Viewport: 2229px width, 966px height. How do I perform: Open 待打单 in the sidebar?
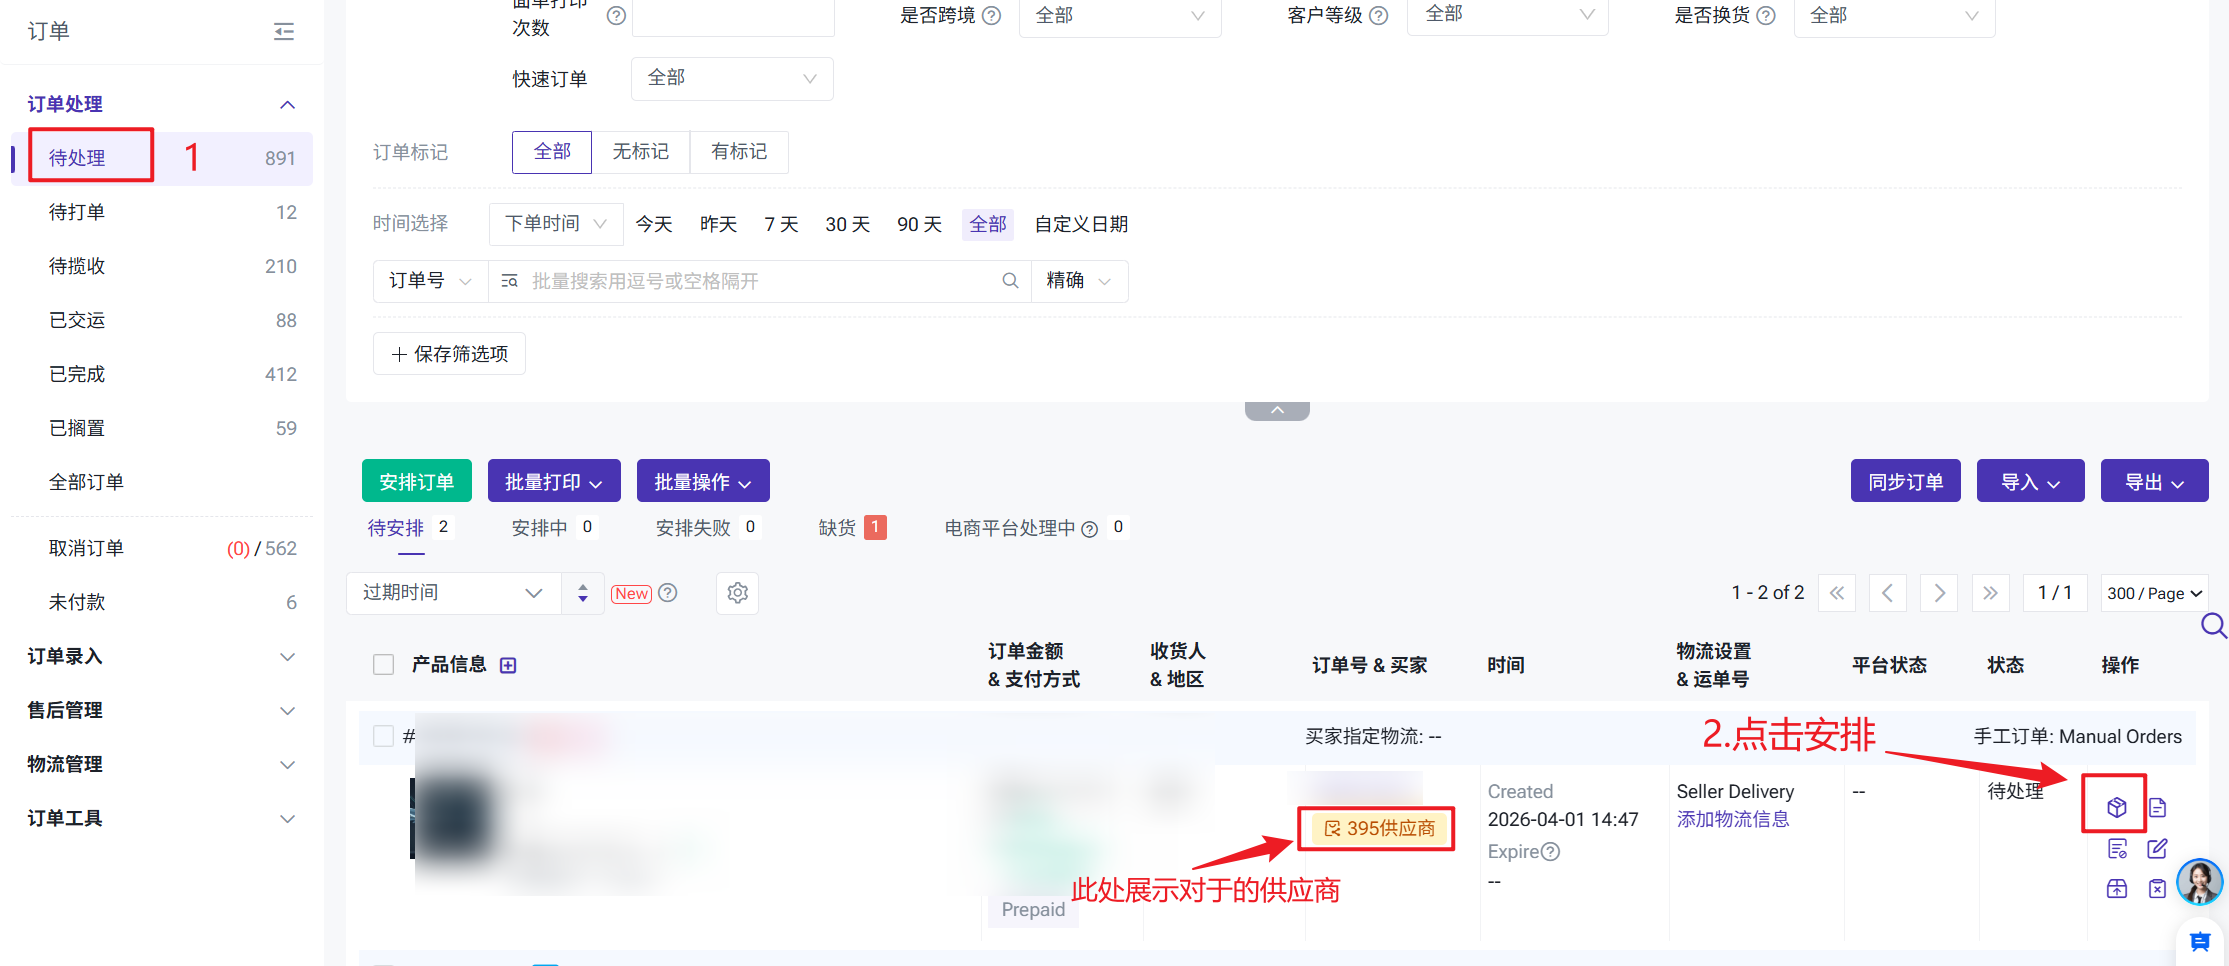(77, 212)
